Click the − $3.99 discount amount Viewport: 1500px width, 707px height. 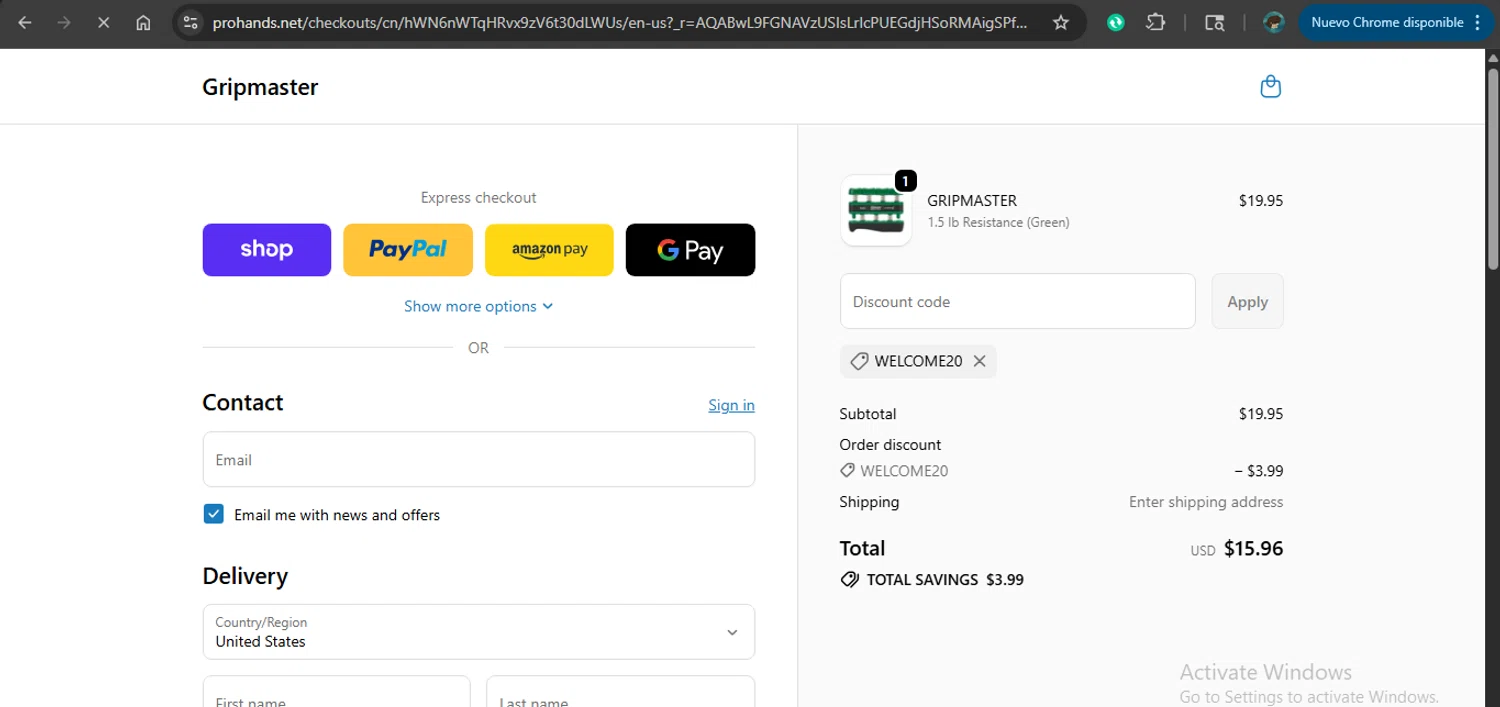tap(1259, 471)
